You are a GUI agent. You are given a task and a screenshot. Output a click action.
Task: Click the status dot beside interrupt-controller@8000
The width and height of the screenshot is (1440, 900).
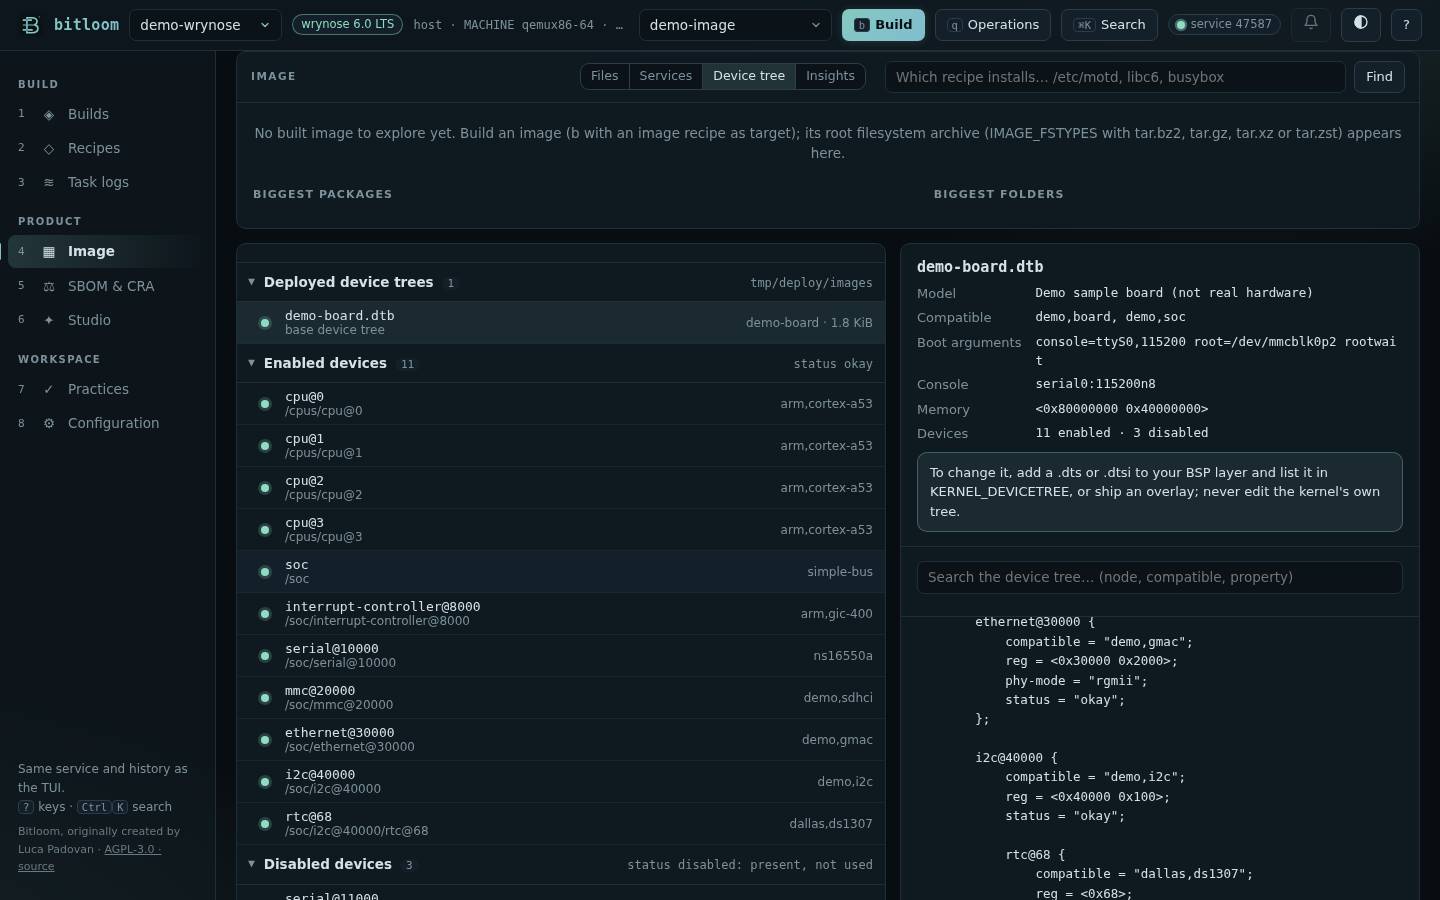[x=265, y=614]
